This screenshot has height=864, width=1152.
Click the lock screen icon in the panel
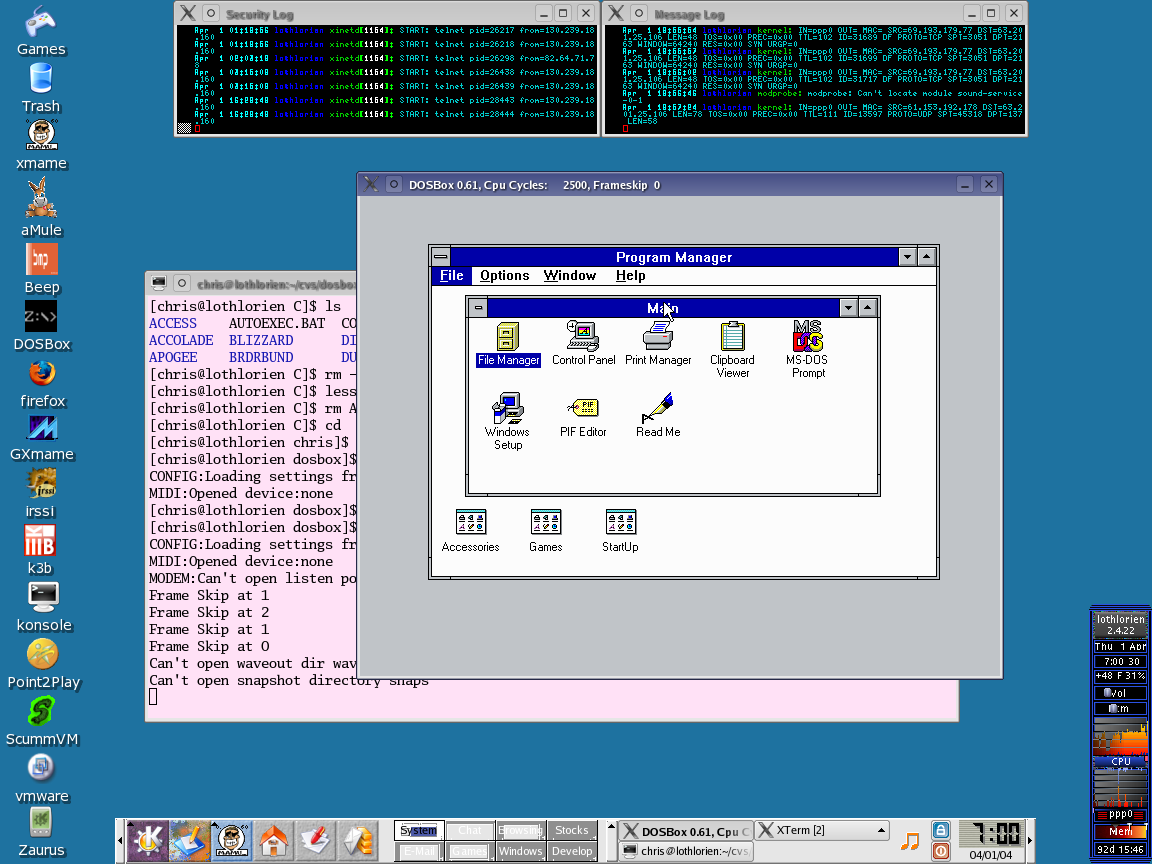click(x=940, y=830)
